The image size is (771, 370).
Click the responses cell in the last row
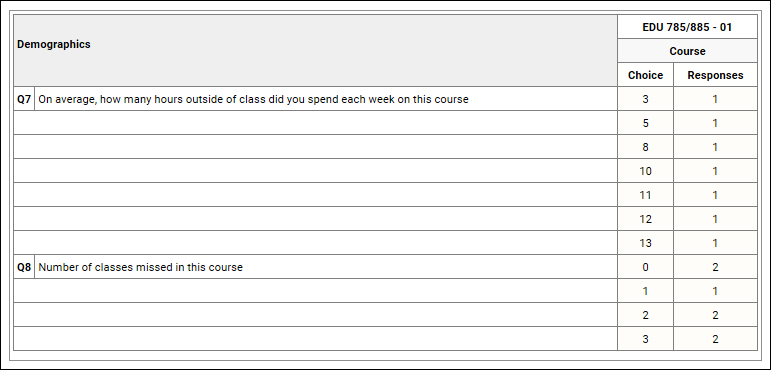coord(715,339)
